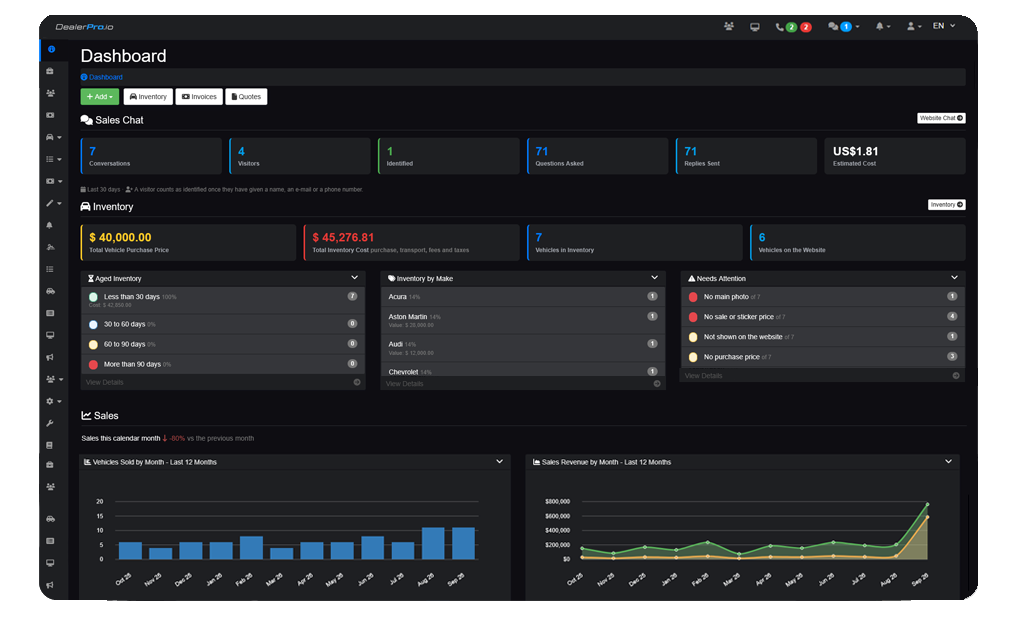
Task: Open View Details under Aged Inventory
Action: [x=104, y=382]
